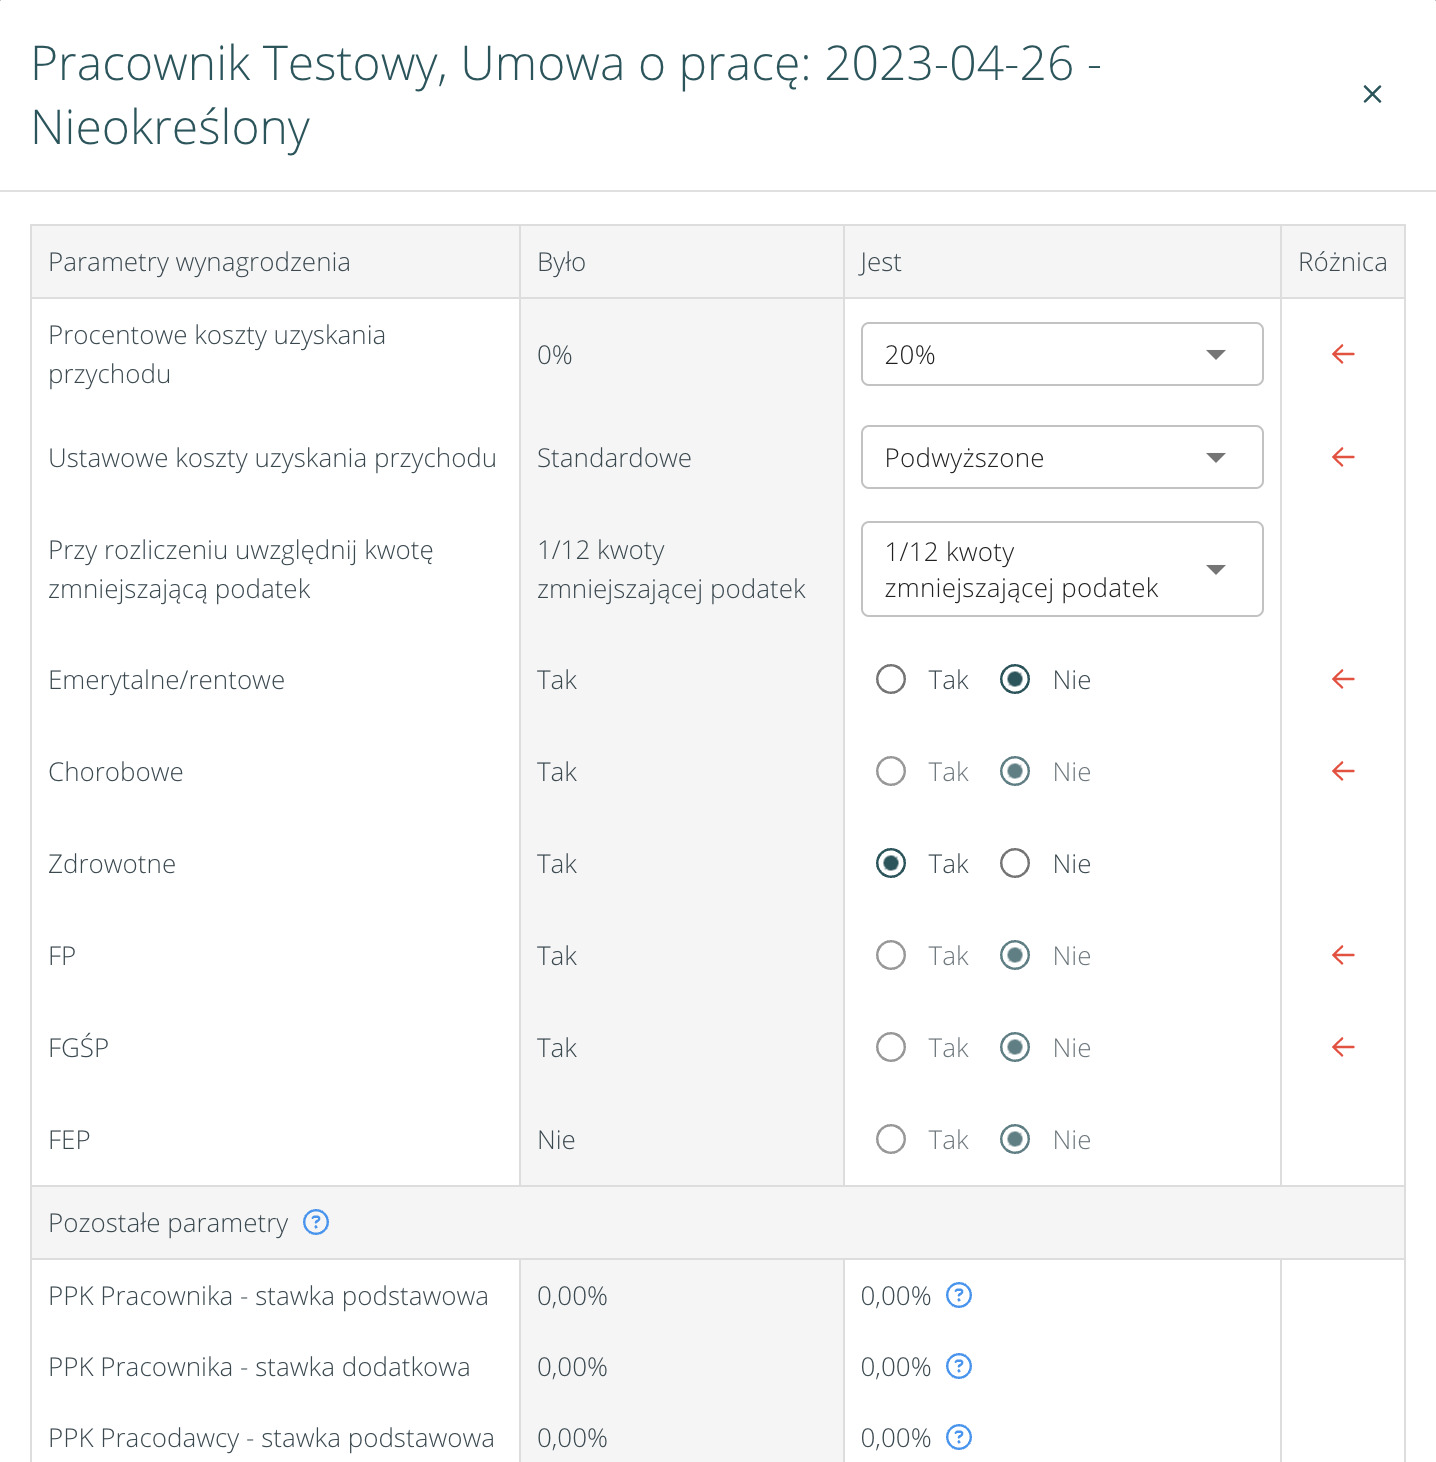Viewport: 1436px width, 1462px height.
Task: Select Tak for Emerytalne/rentowe
Action: [x=891, y=680]
